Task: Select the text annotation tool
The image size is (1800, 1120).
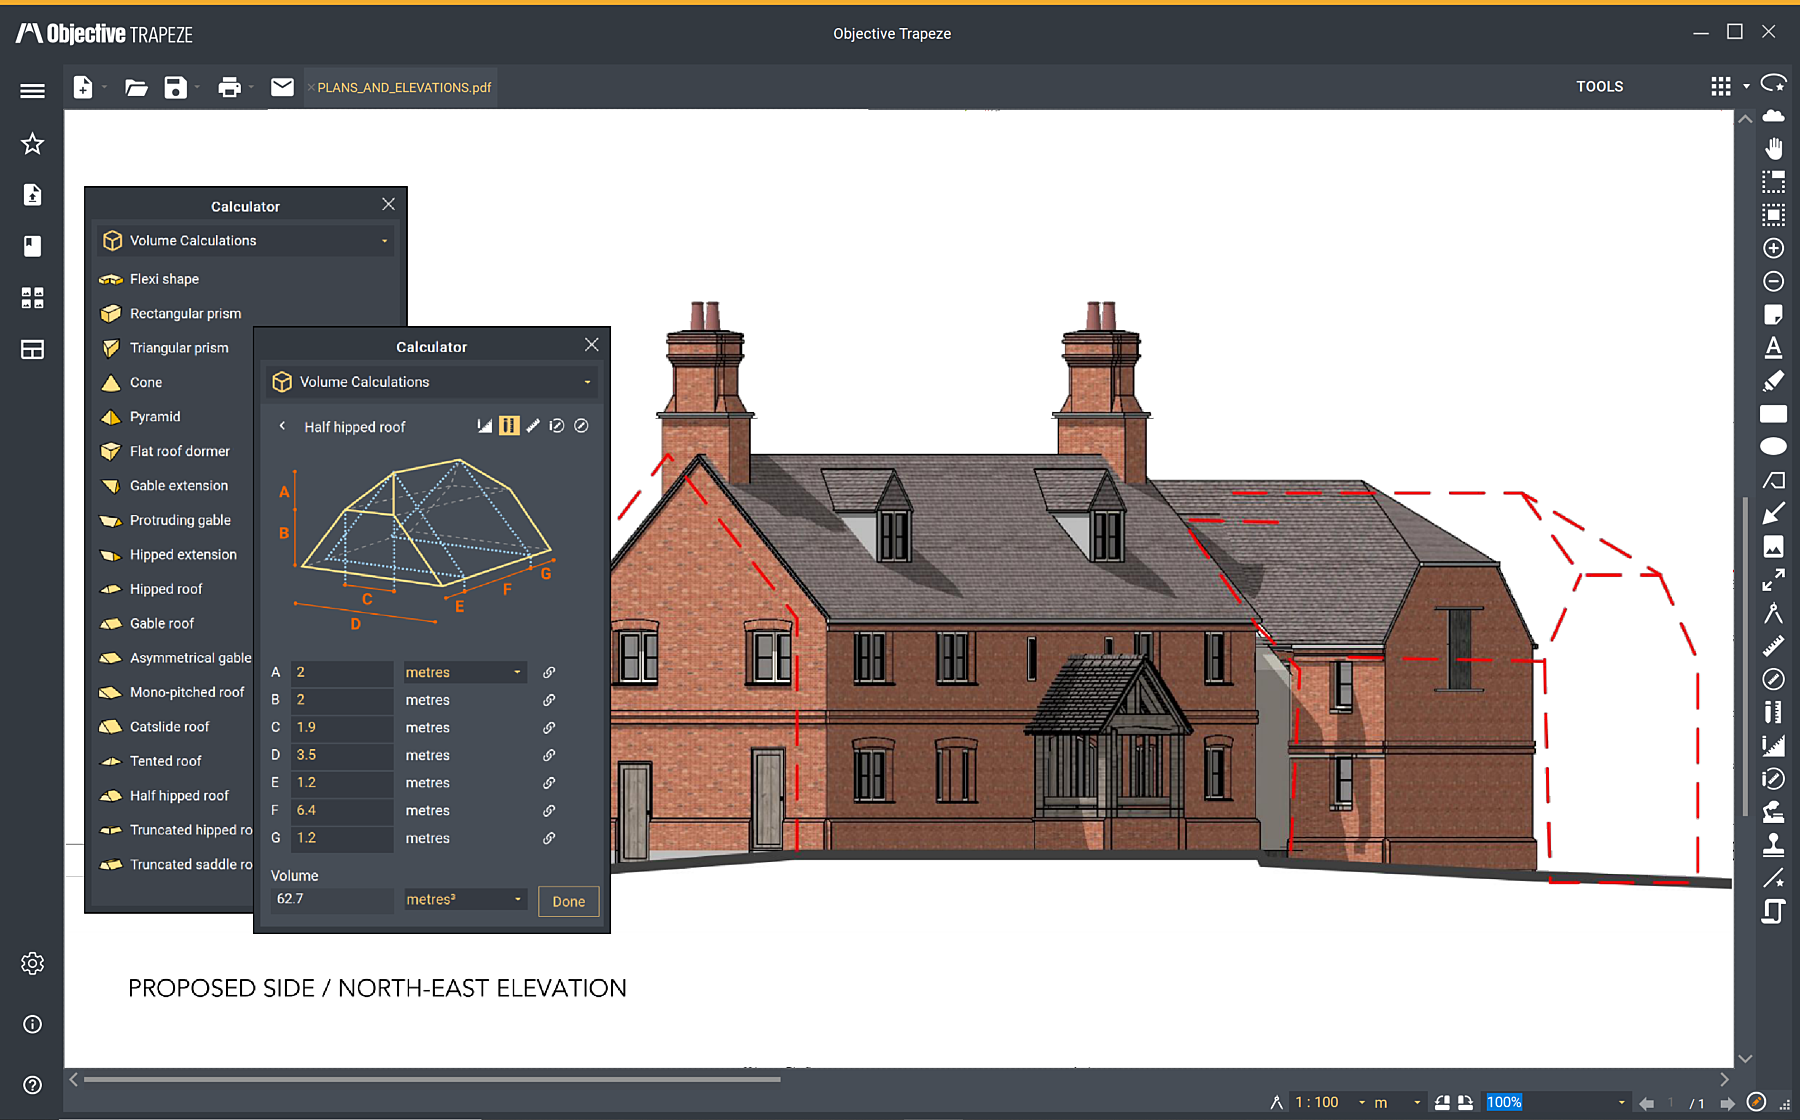Action: point(1773,347)
